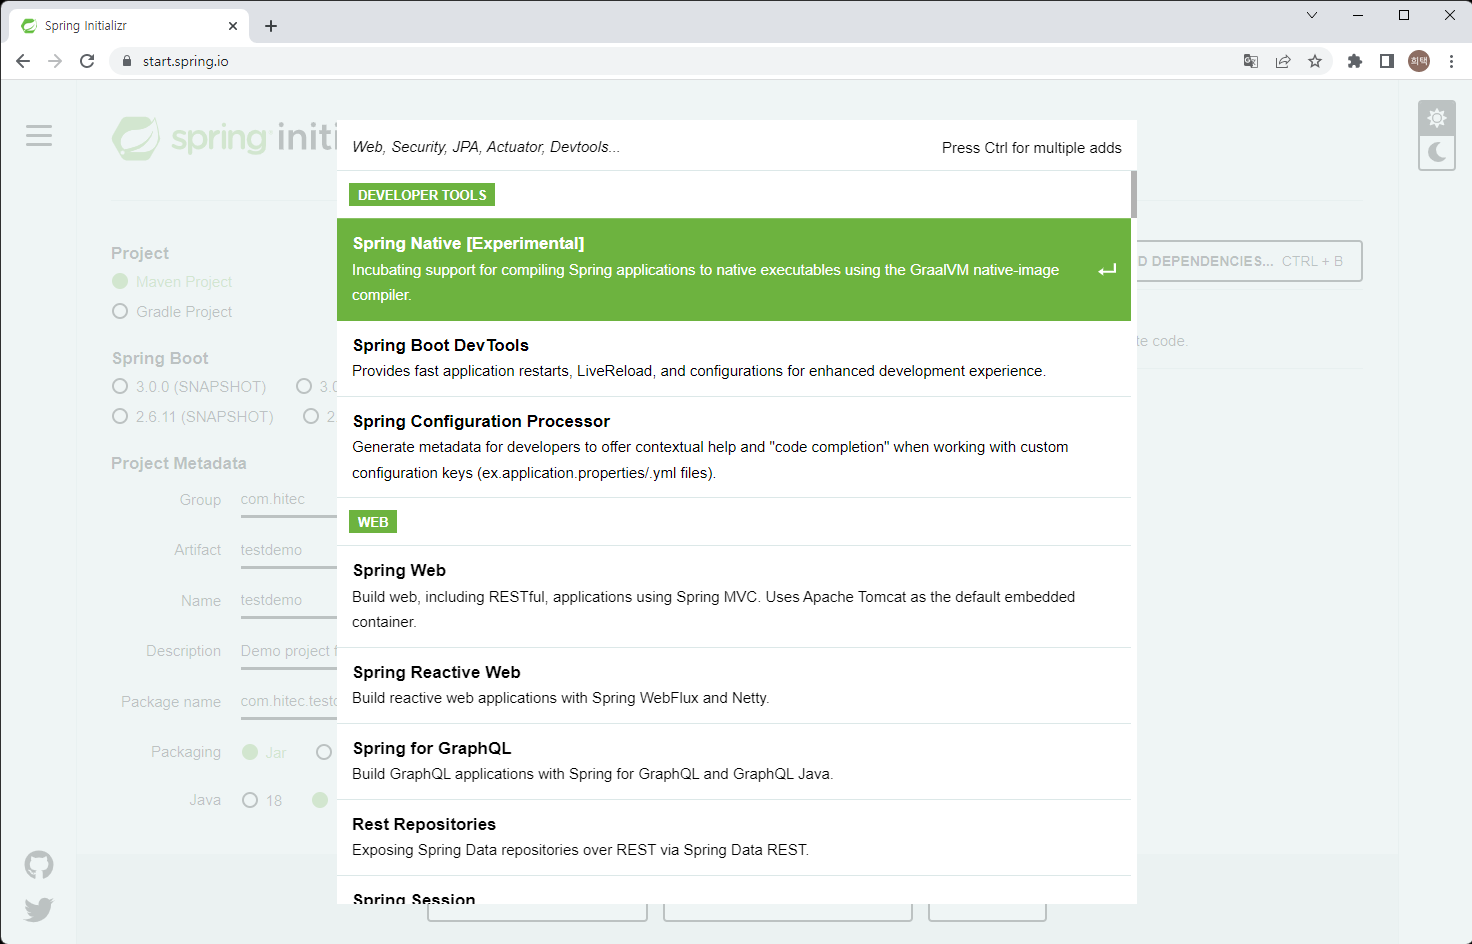Image resolution: width=1472 pixels, height=944 pixels.
Task: Open the hamburger menu icon
Action: [39, 135]
